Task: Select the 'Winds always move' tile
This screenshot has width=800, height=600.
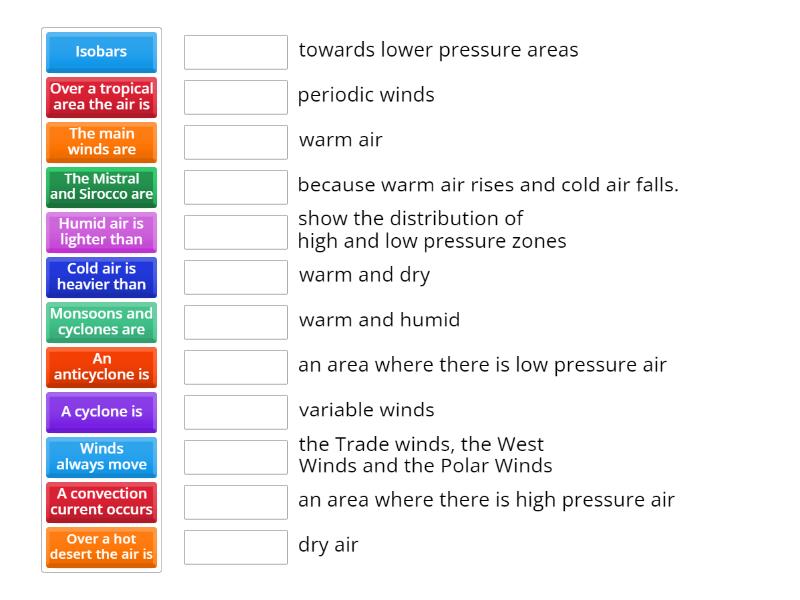Action: (x=100, y=457)
